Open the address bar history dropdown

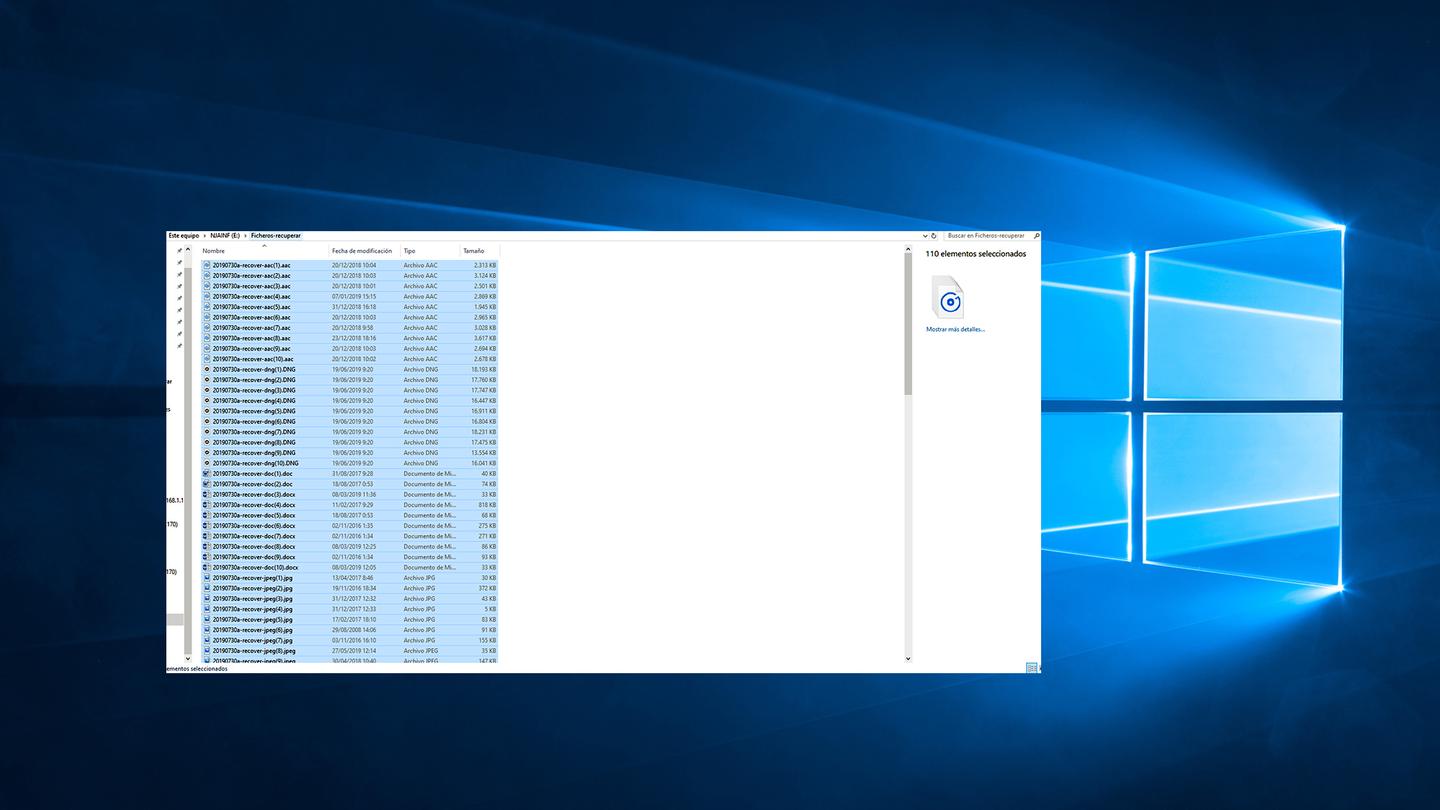click(924, 236)
